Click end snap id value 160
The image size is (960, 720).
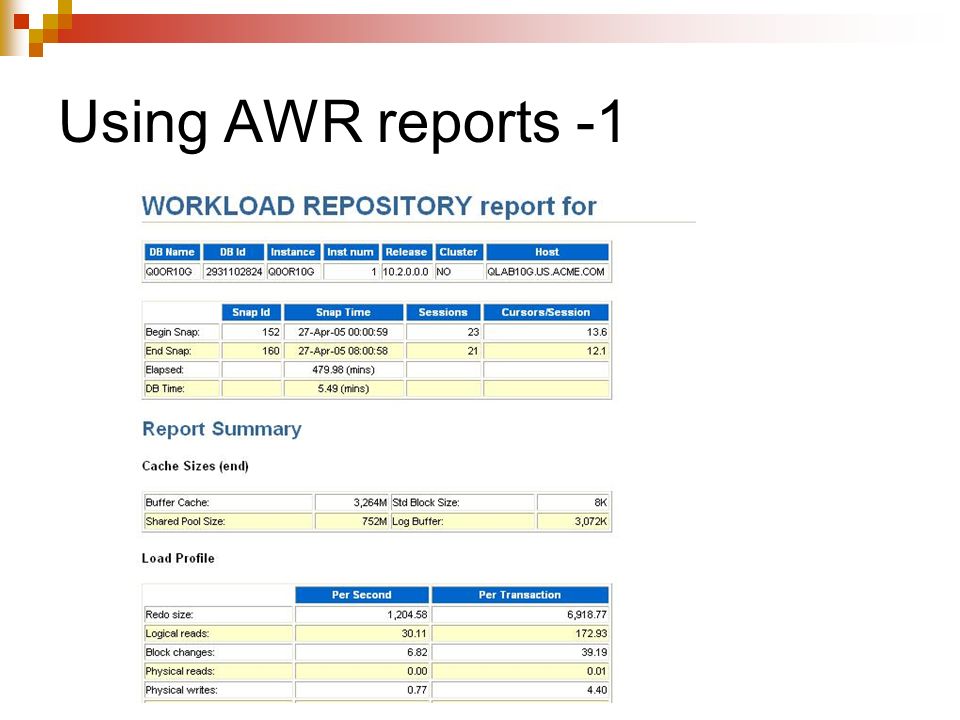271,351
